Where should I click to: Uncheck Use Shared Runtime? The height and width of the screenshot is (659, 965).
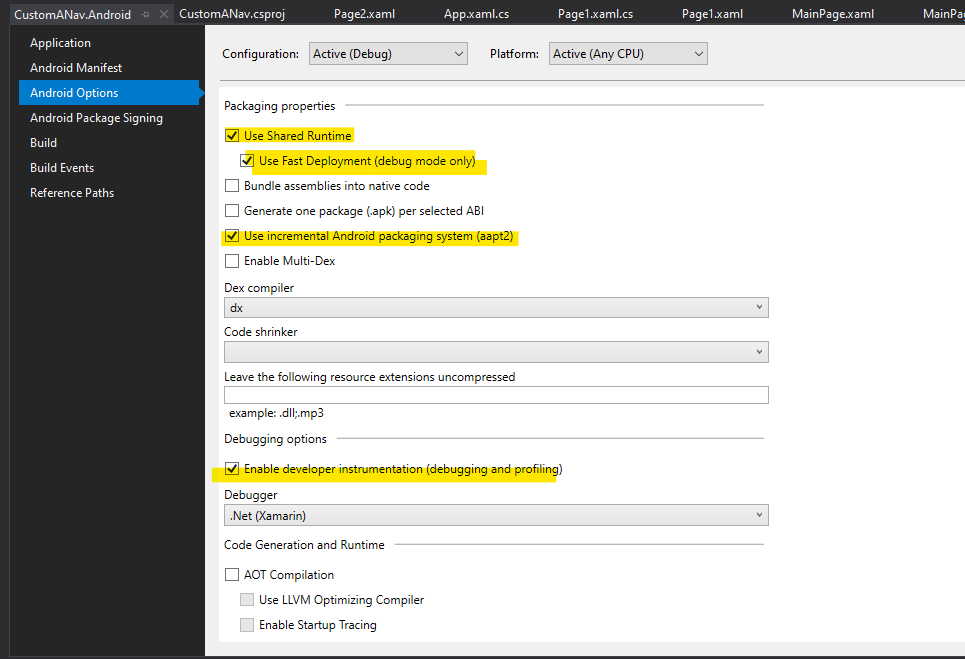click(x=232, y=136)
